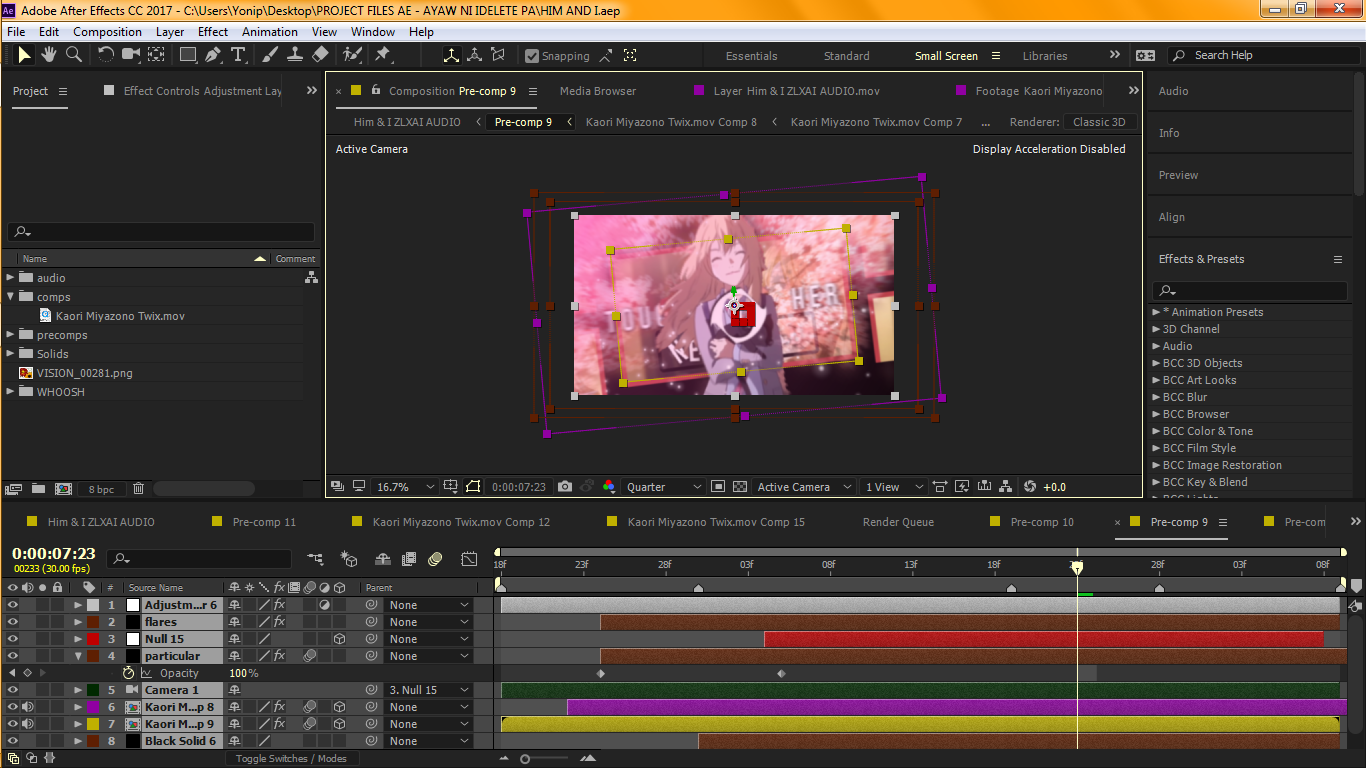Switch to Pre-comp 11 timeline tab
Image resolution: width=1366 pixels, height=768 pixels.
[264, 522]
